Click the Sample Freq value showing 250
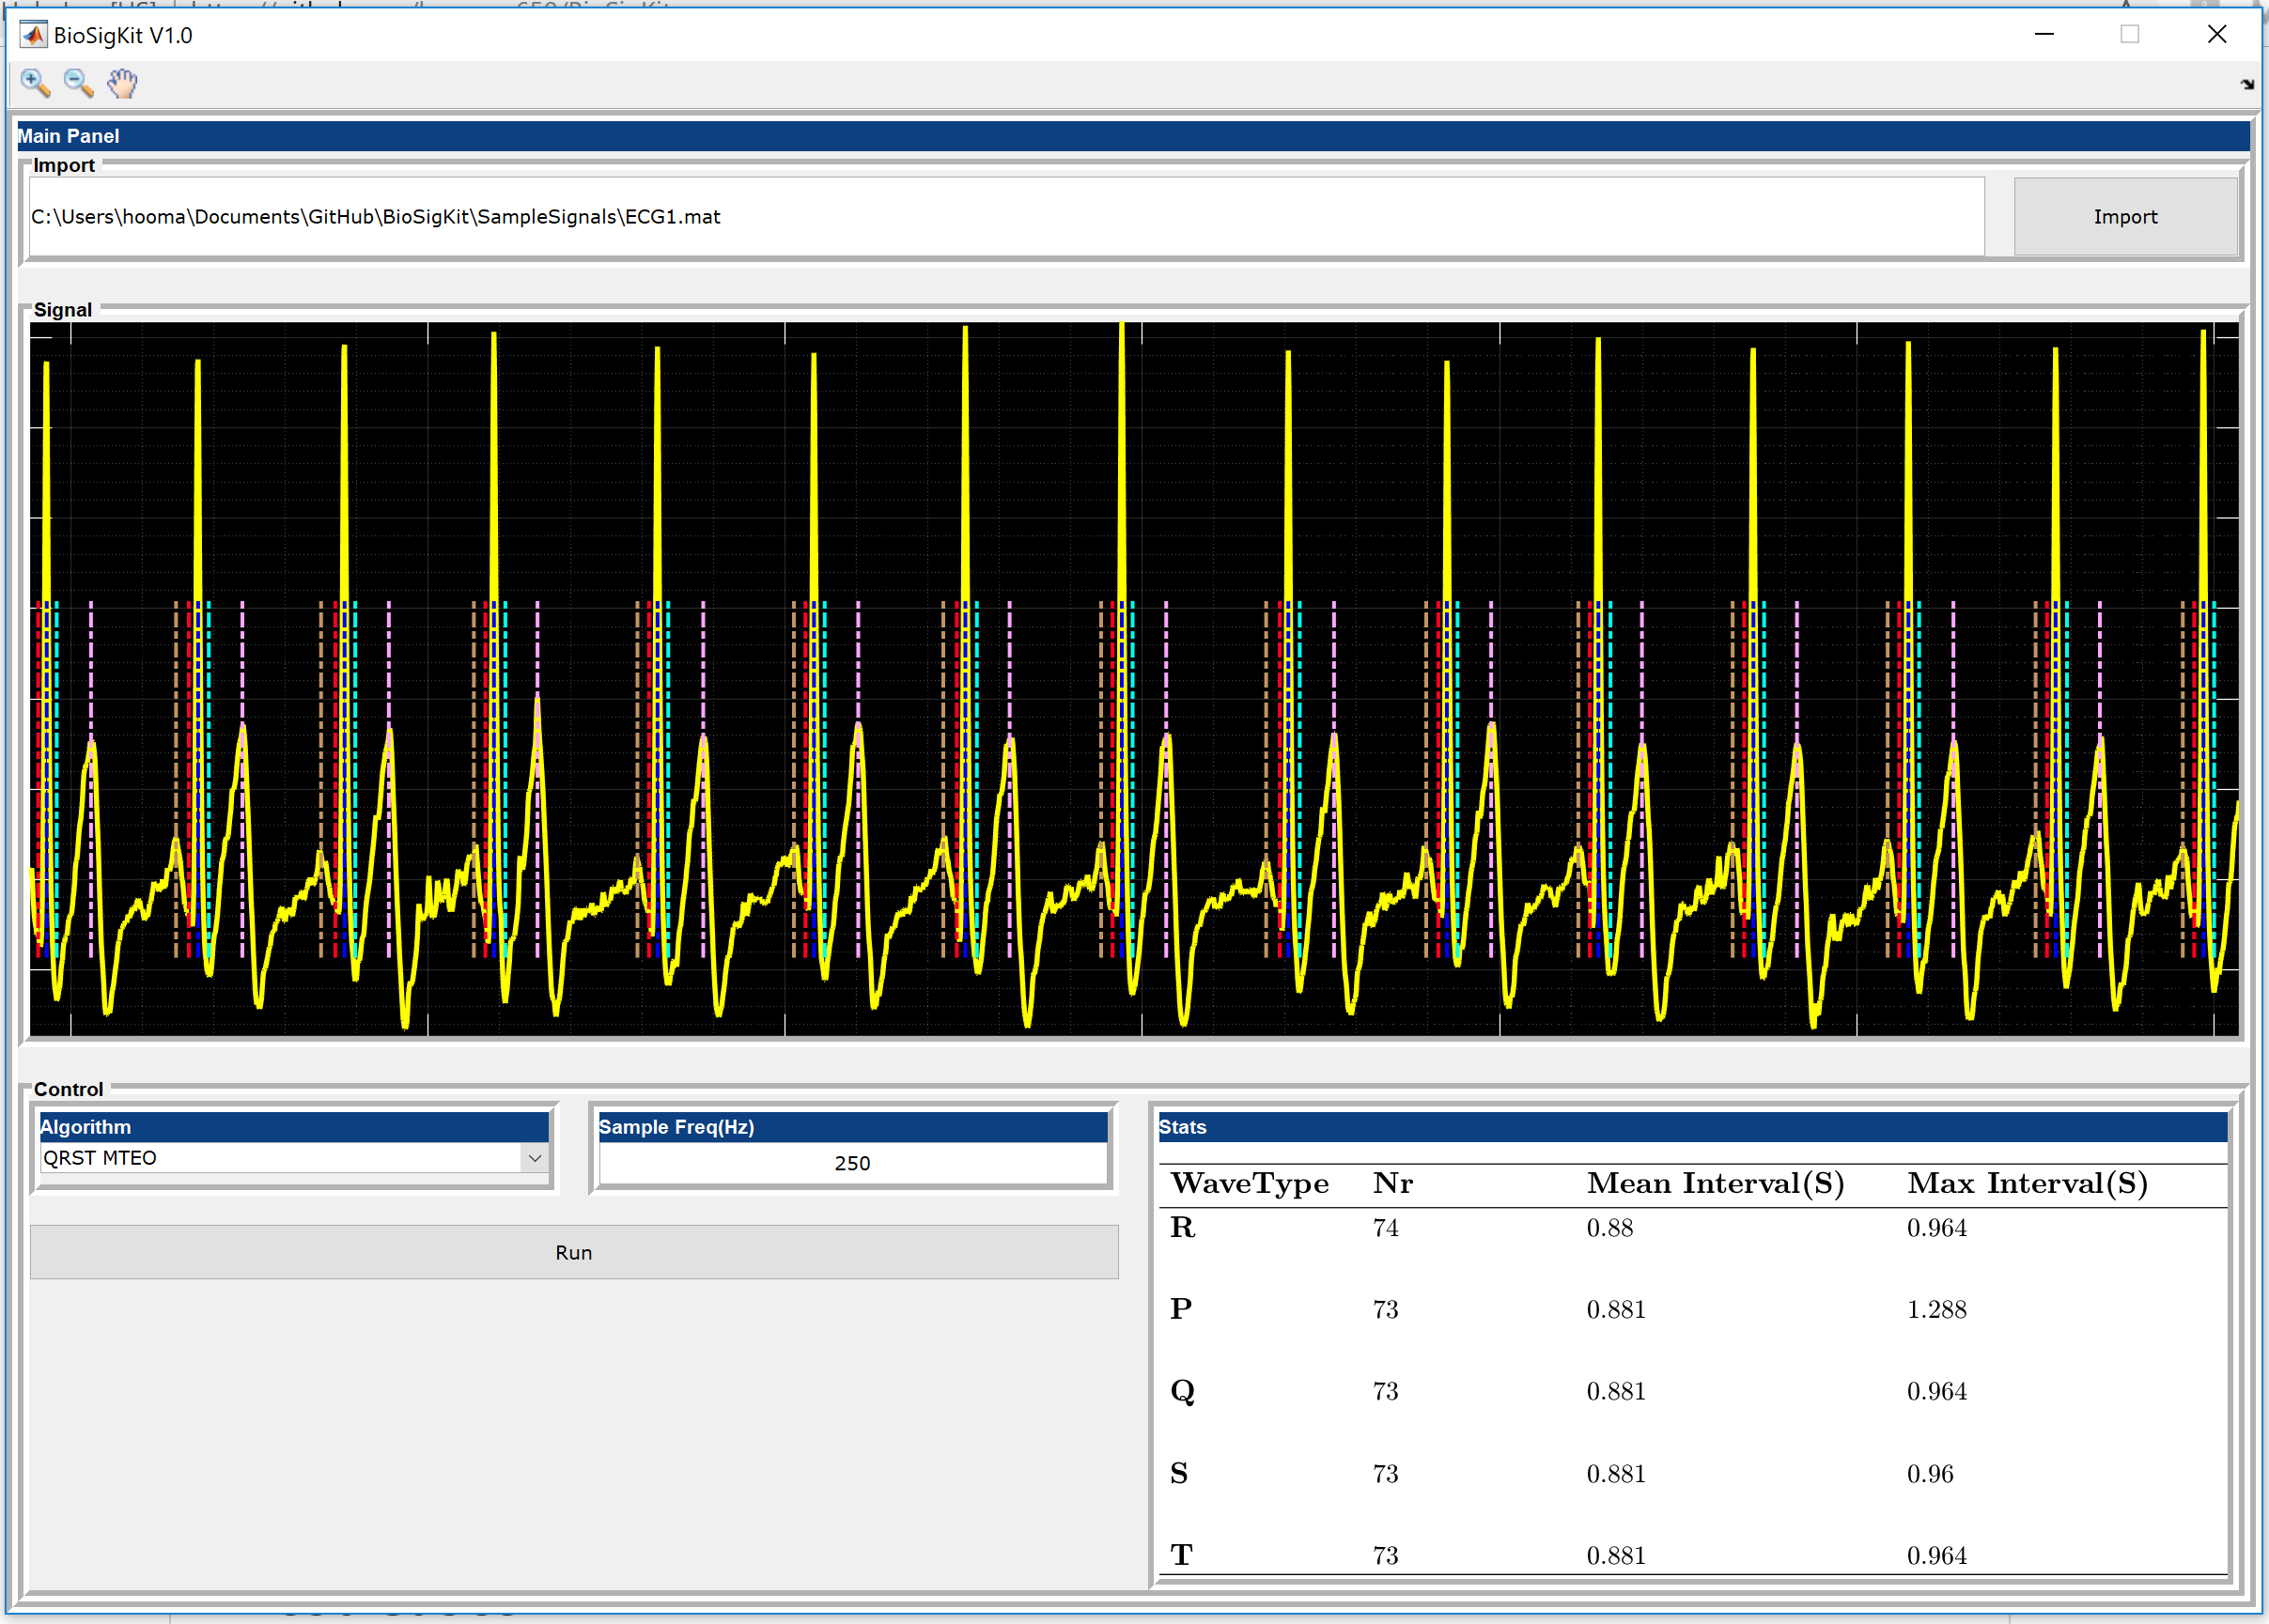Image resolution: width=2269 pixels, height=1624 pixels. [x=851, y=1162]
